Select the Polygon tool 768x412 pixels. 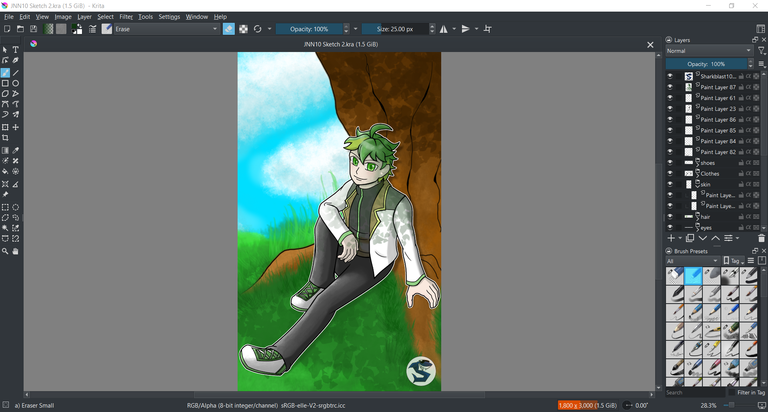click(x=5, y=94)
